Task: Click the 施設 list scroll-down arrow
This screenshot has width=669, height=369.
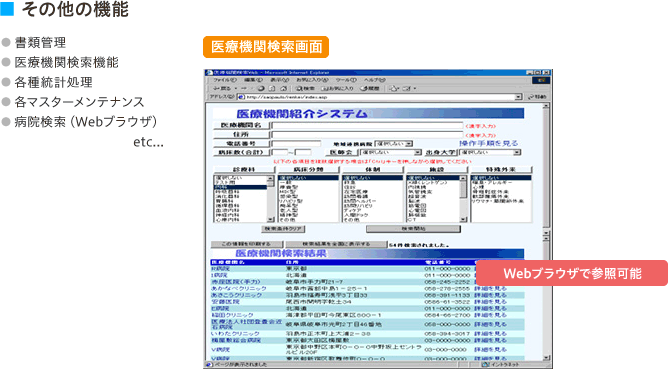Action: click(x=463, y=219)
